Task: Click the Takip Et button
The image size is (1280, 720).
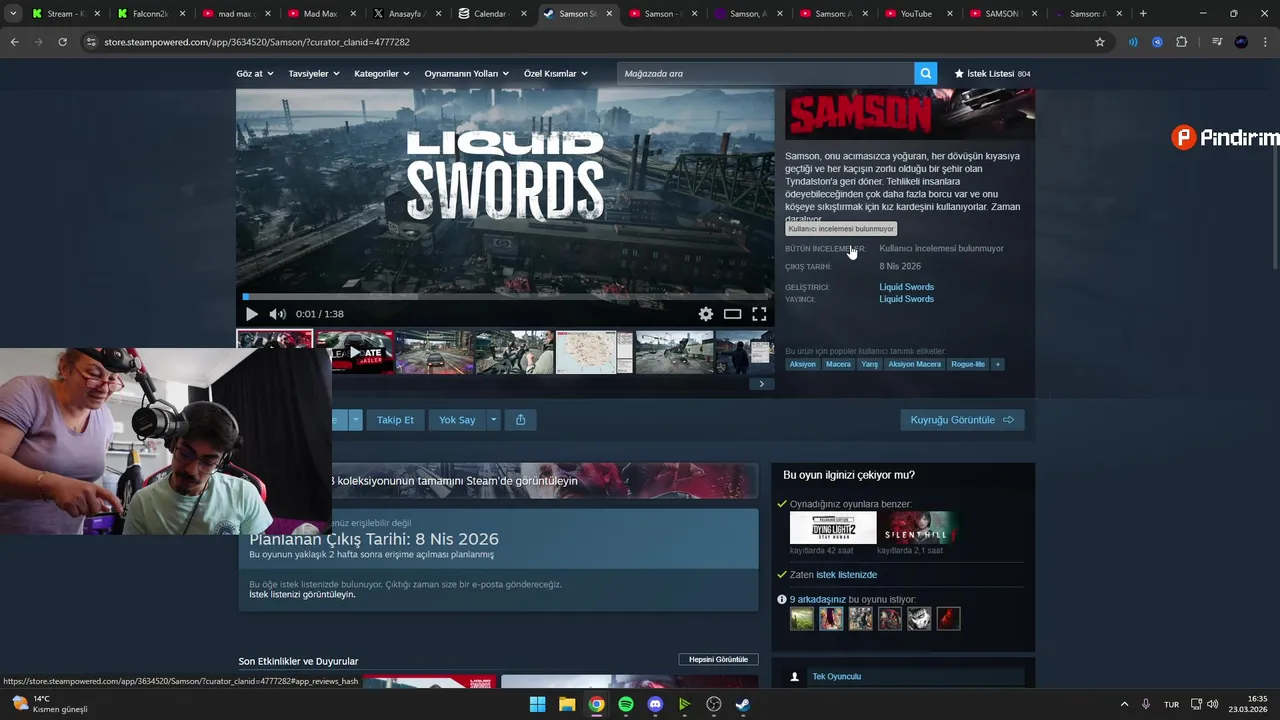Action: tap(395, 420)
